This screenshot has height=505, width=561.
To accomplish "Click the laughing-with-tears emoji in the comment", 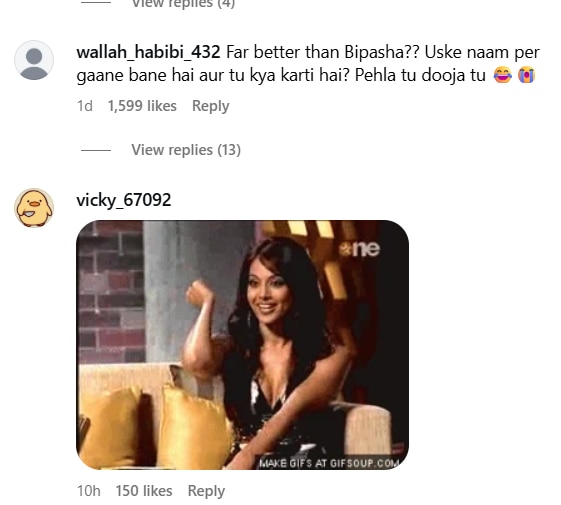I will [503, 75].
